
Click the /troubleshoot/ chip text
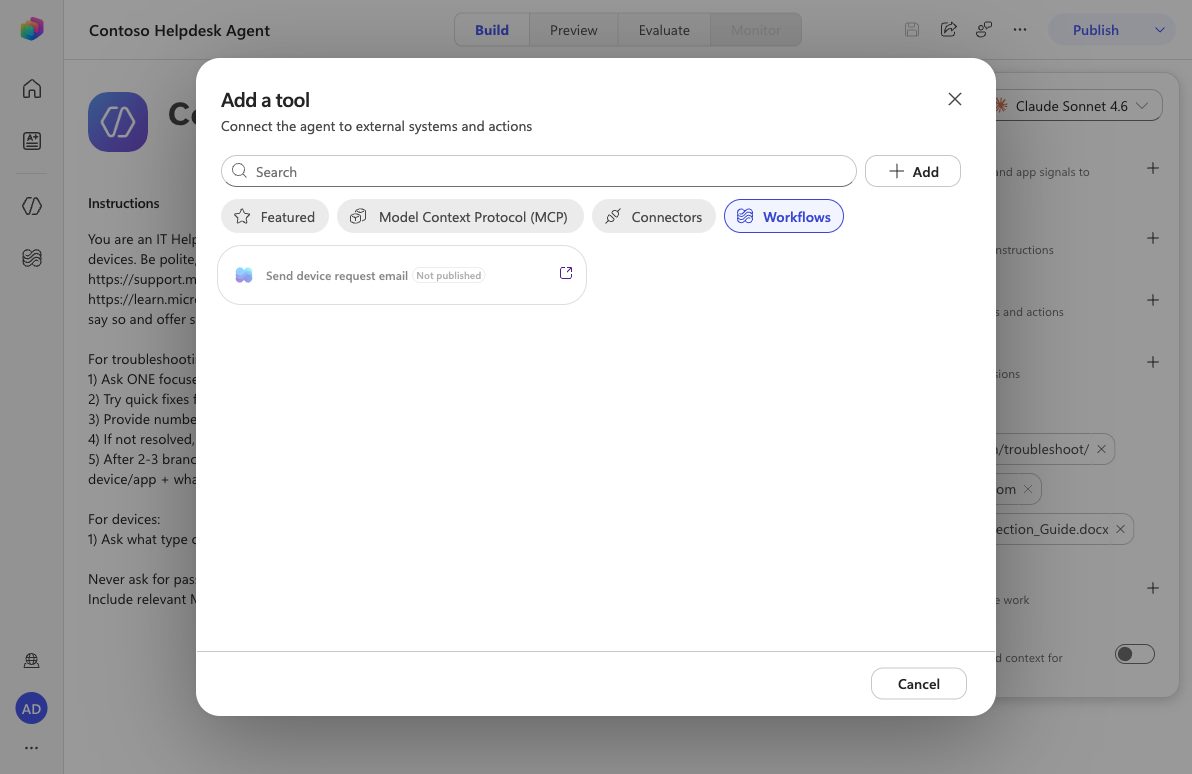click(1043, 449)
